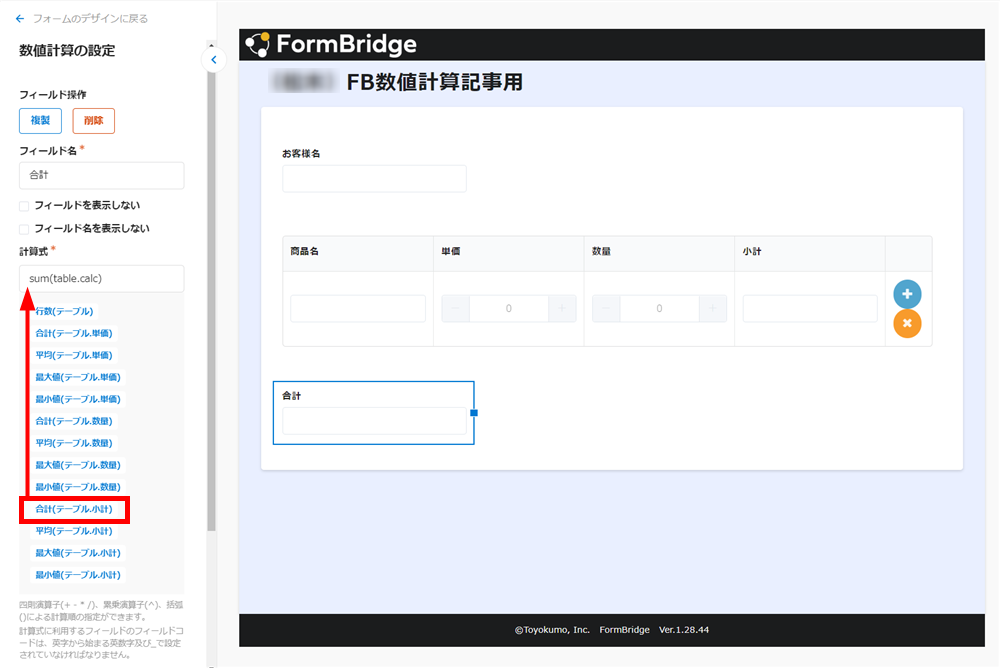
Task: Insert 合計(テーブル.小計) into the formula
Action: coord(73,509)
